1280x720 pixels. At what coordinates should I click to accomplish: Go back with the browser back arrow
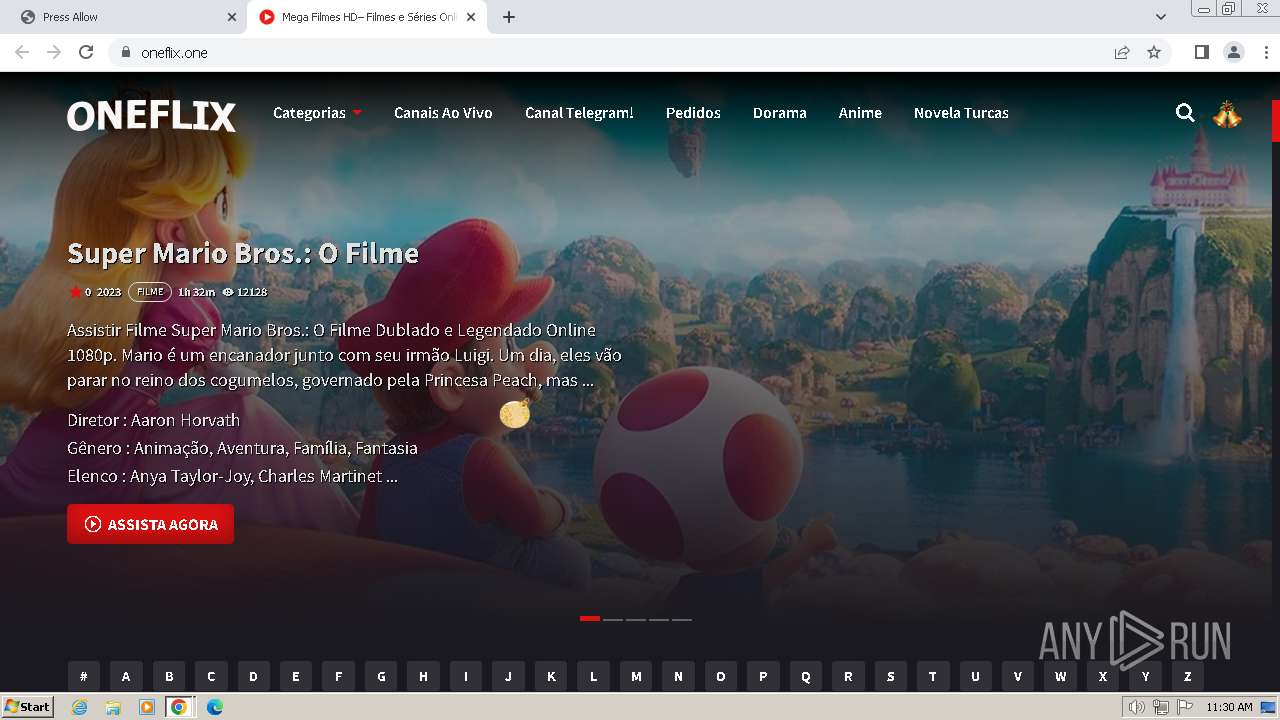[22, 52]
